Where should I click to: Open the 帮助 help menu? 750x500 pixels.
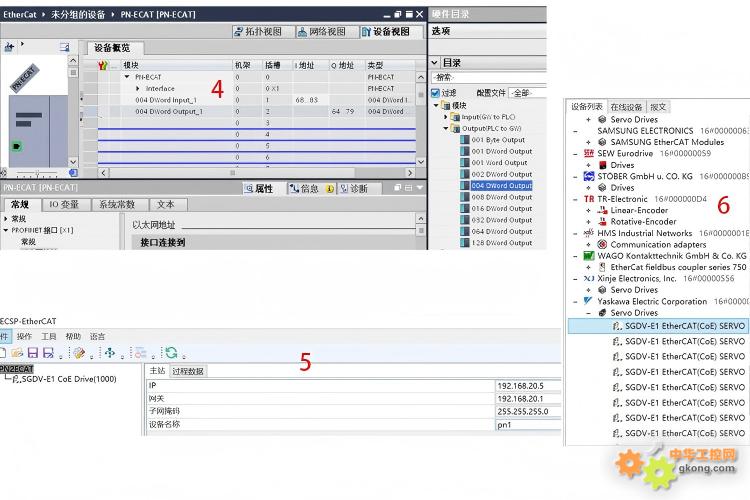[73, 336]
